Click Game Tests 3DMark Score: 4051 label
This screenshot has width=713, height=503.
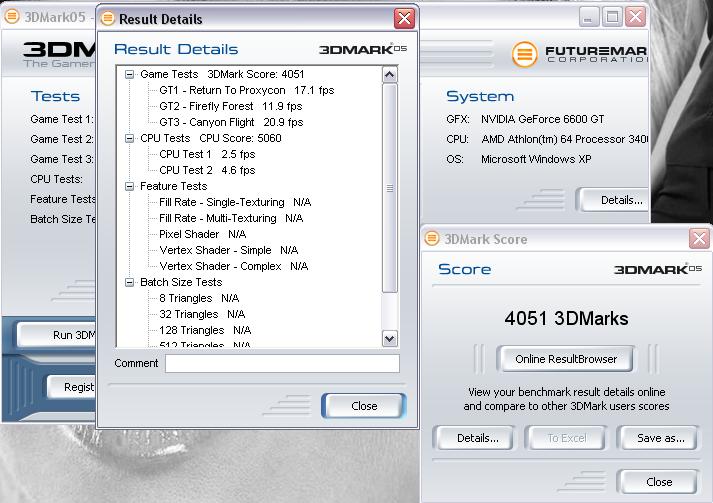222,74
